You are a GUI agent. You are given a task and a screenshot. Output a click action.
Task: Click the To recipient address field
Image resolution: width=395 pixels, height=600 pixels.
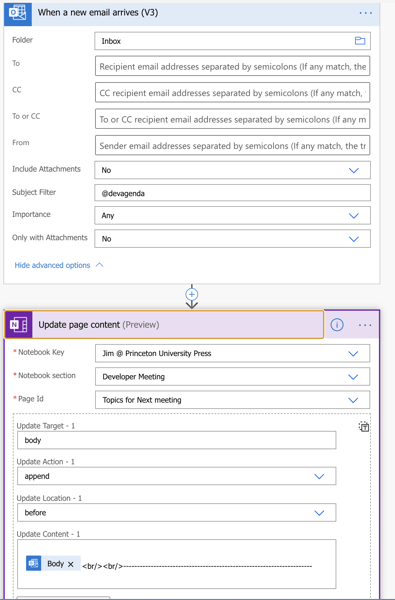[x=232, y=67]
